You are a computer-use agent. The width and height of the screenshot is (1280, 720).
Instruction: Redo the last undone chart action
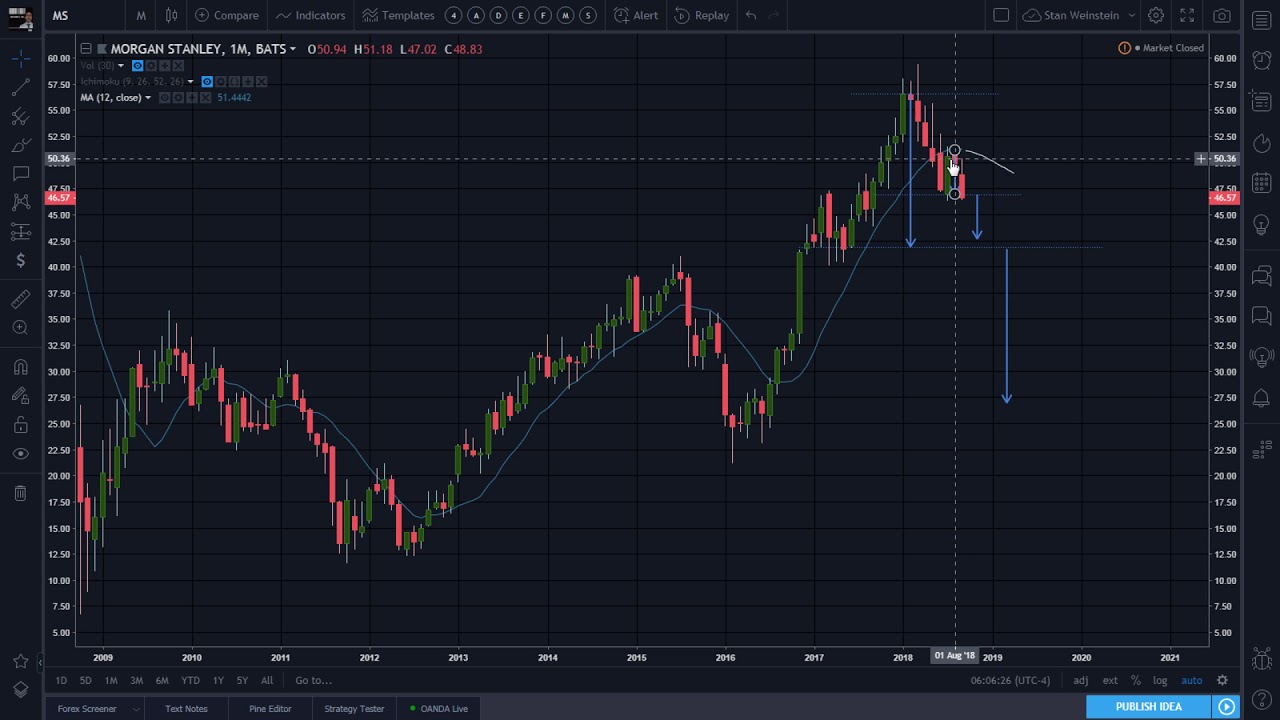774,15
